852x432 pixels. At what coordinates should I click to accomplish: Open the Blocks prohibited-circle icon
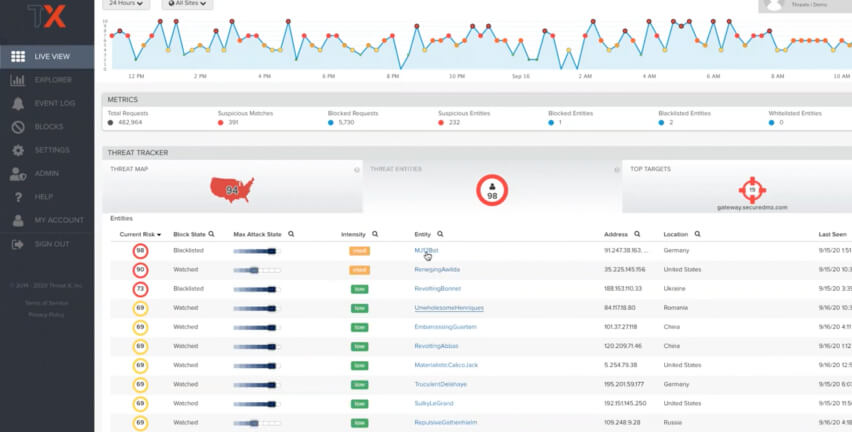18,127
